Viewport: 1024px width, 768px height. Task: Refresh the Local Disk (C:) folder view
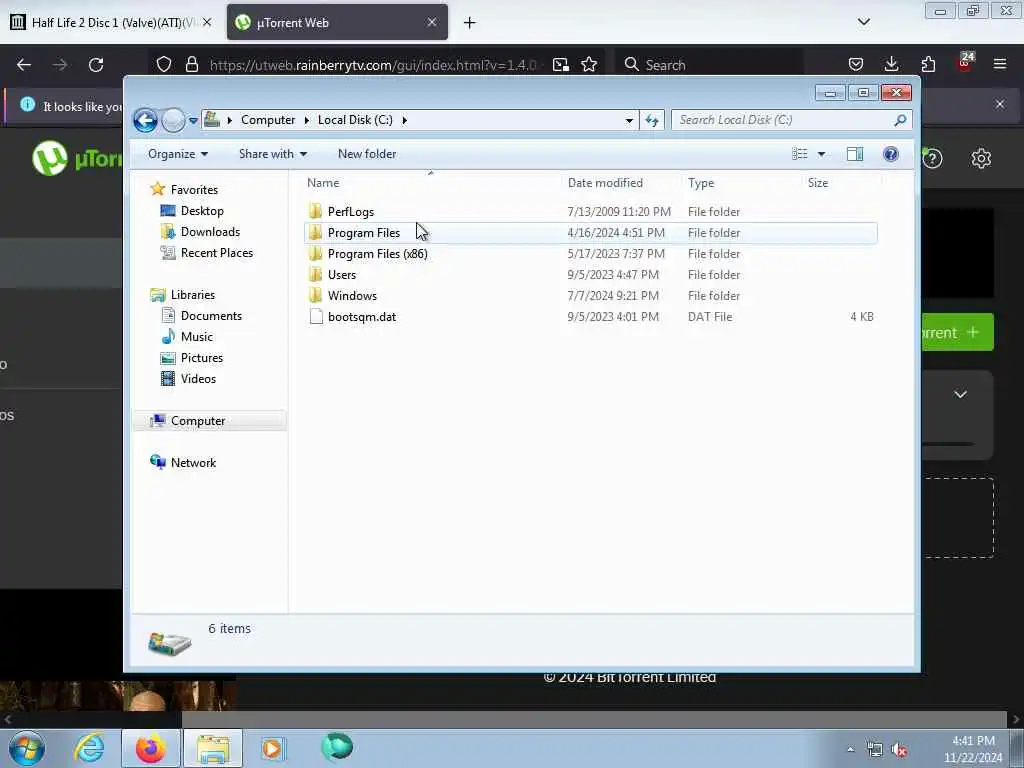tap(652, 120)
